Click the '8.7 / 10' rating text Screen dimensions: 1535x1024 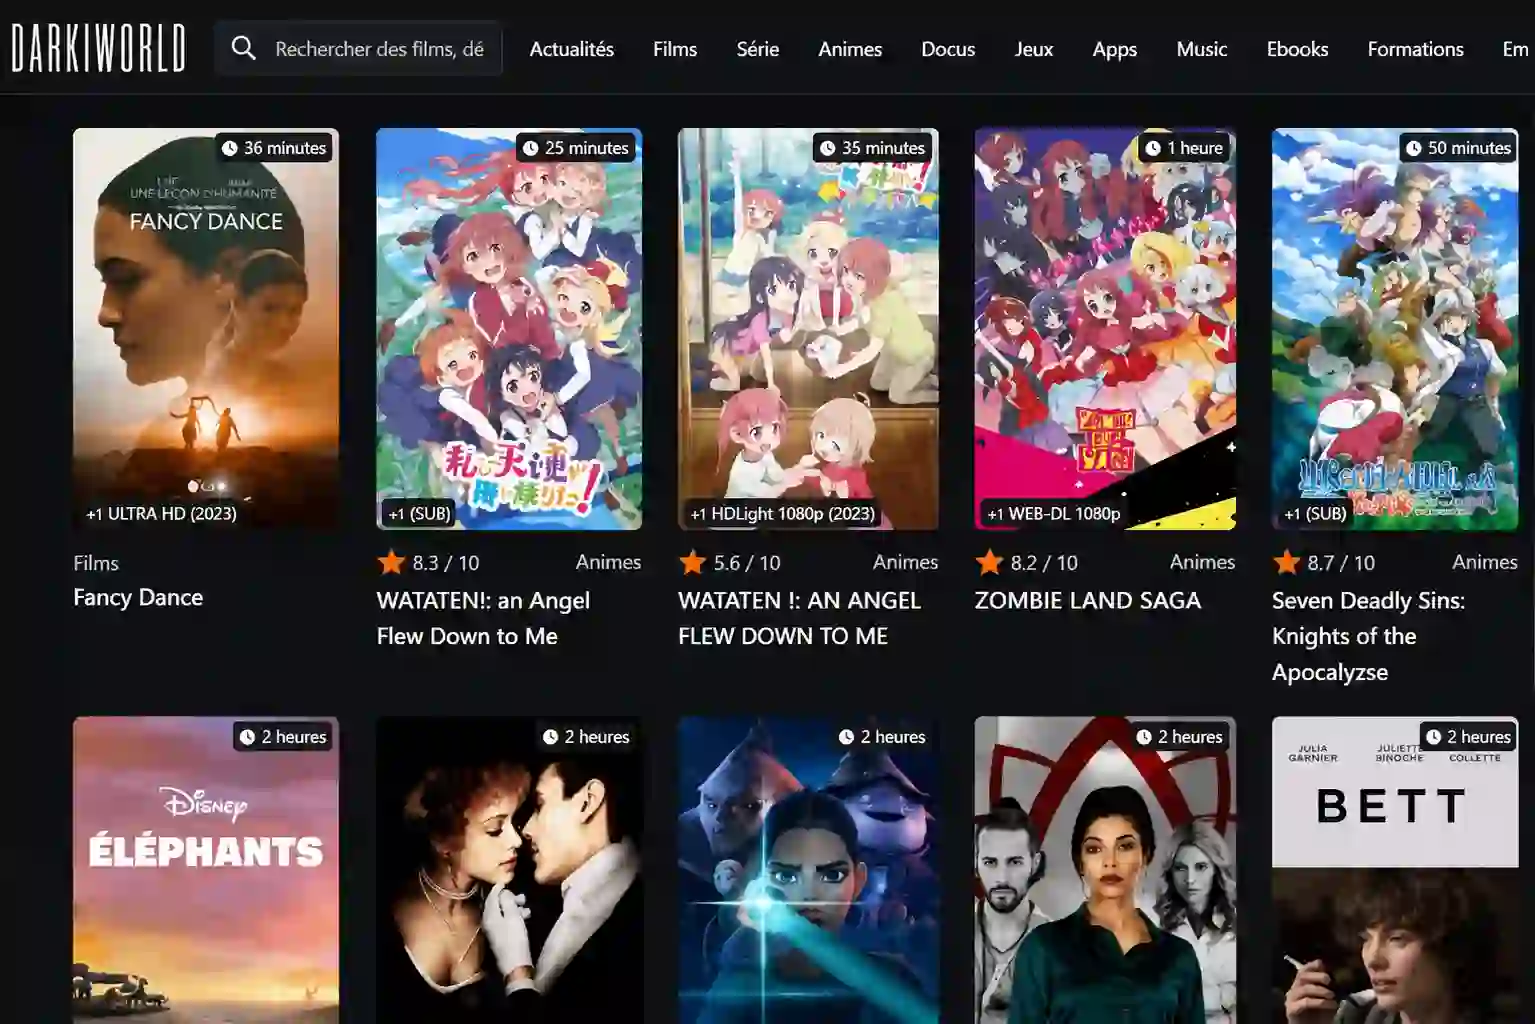coord(1341,563)
